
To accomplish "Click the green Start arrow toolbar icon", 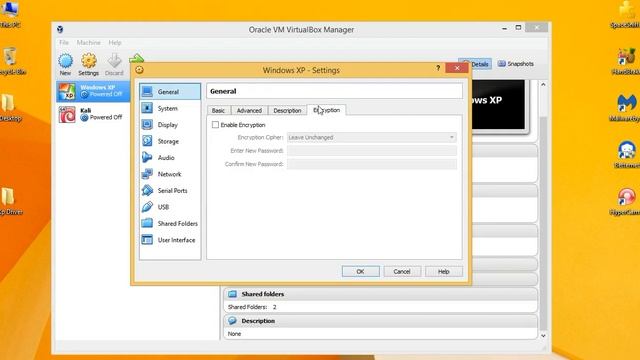I will 137,58.
